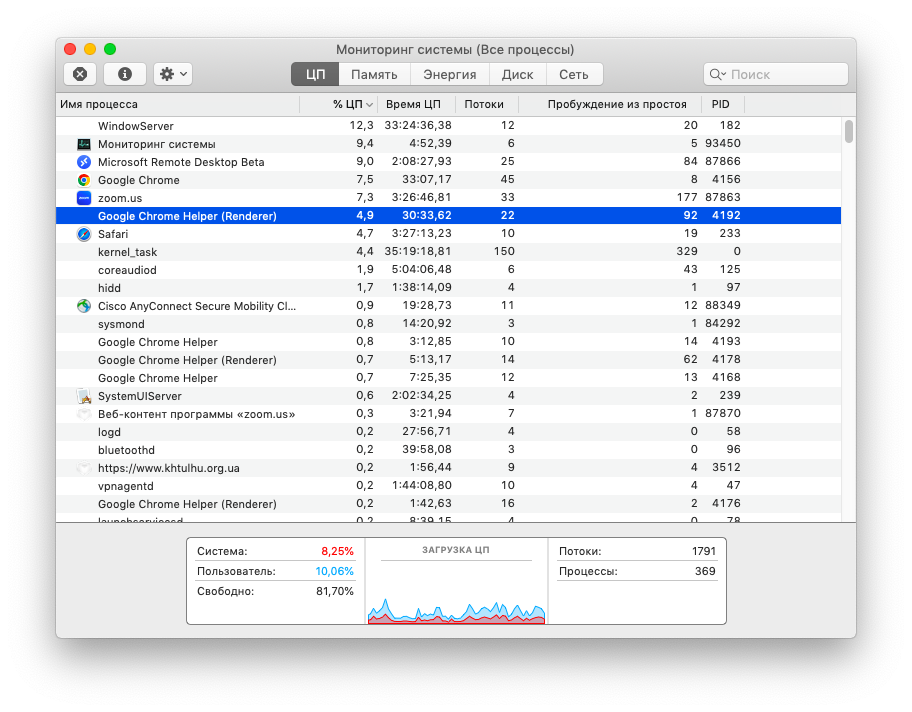The height and width of the screenshot is (712, 912).
Task: Click the highlighted Google Chrome Helper (Renderer) row
Action: tap(448, 216)
